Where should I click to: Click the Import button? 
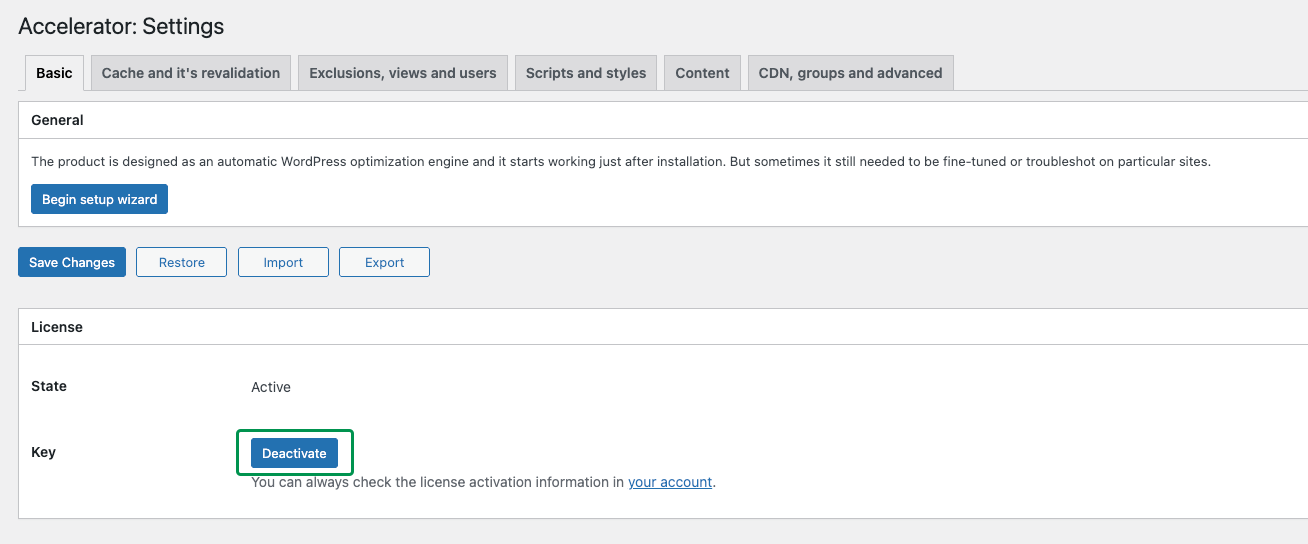tap(283, 262)
